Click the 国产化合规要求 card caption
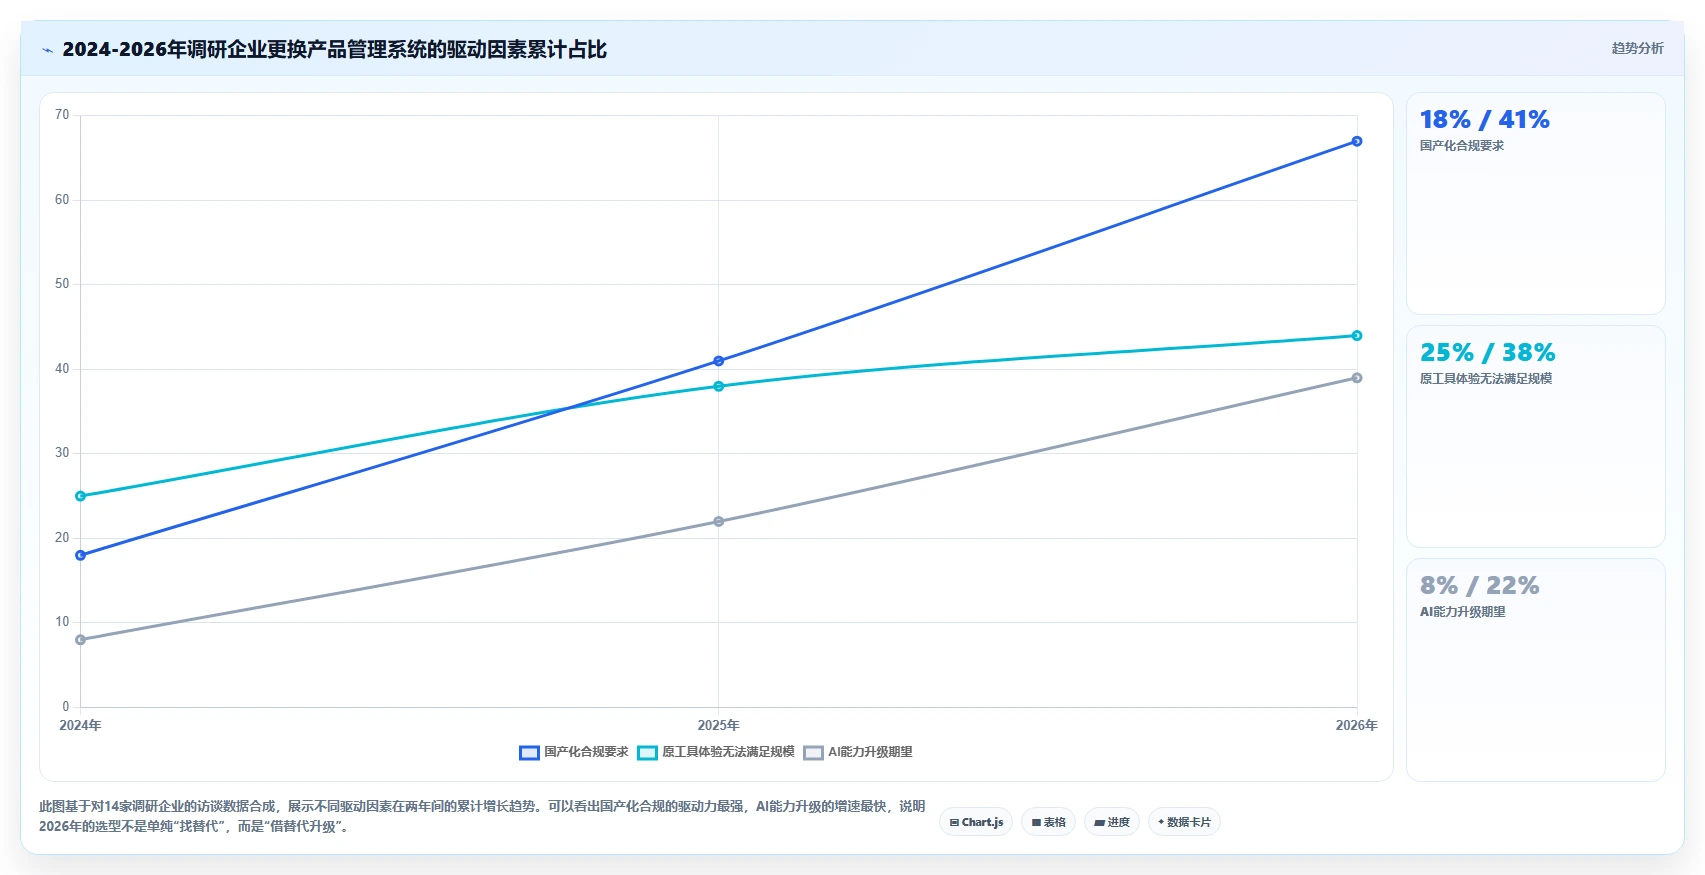This screenshot has height=875, width=1705. click(1462, 146)
